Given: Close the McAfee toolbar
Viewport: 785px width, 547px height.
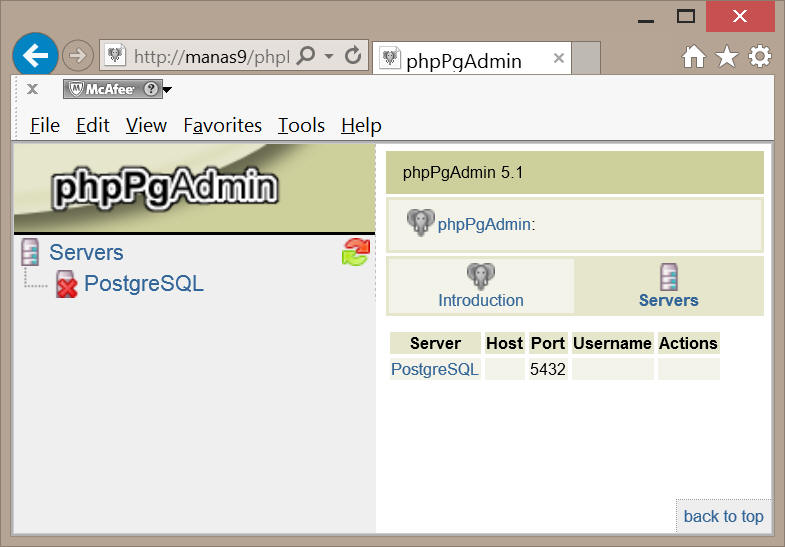Looking at the screenshot, I should click(x=33, y=89).
